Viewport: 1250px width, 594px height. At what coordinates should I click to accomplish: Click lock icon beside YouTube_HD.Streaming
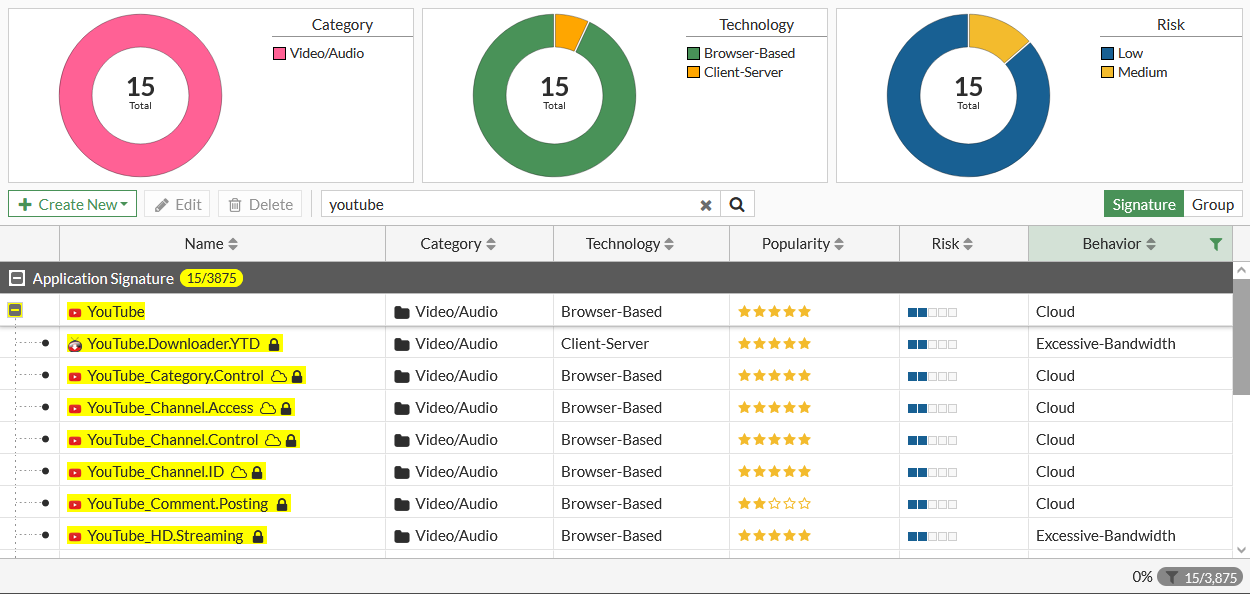pyautogui.click(x=258, y=536)
